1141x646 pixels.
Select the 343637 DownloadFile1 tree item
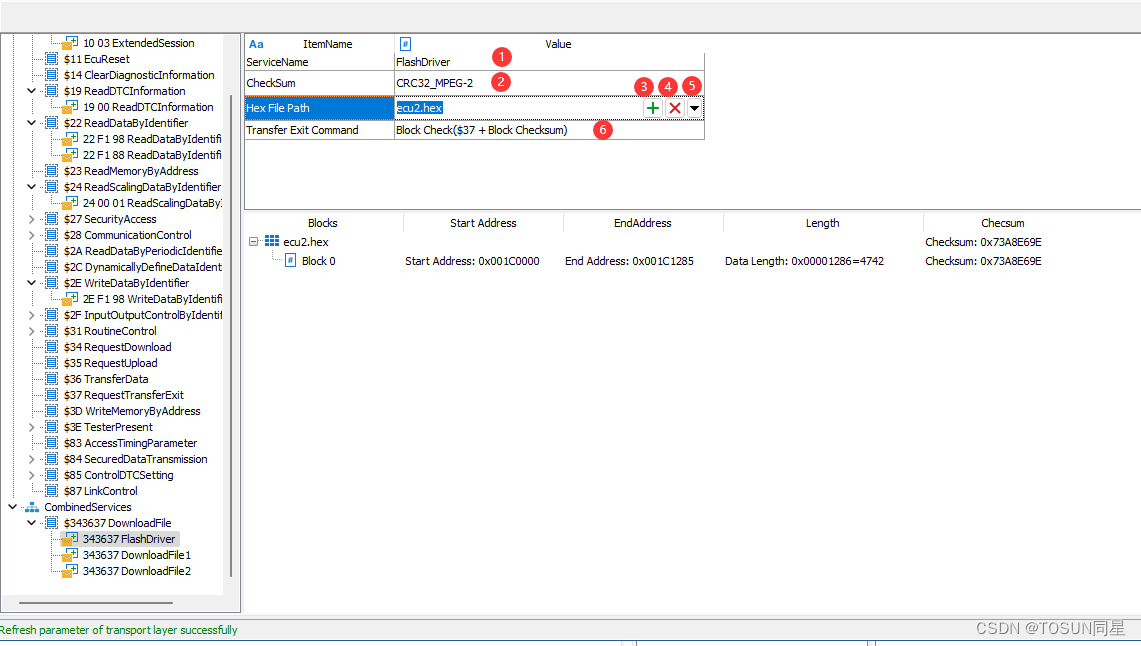coord(137,555)
